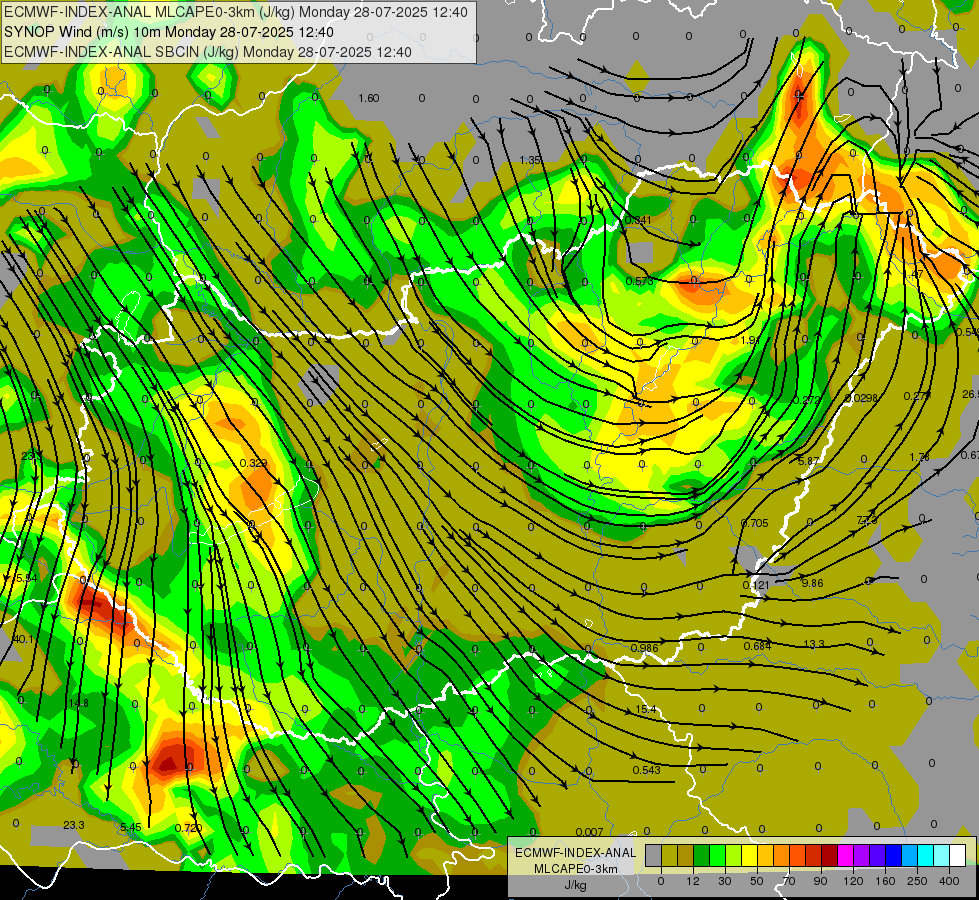Viewport: 979px width, 900px height.
Task: Click the pure blue legend swatch
Action: (x=893, y=856)
